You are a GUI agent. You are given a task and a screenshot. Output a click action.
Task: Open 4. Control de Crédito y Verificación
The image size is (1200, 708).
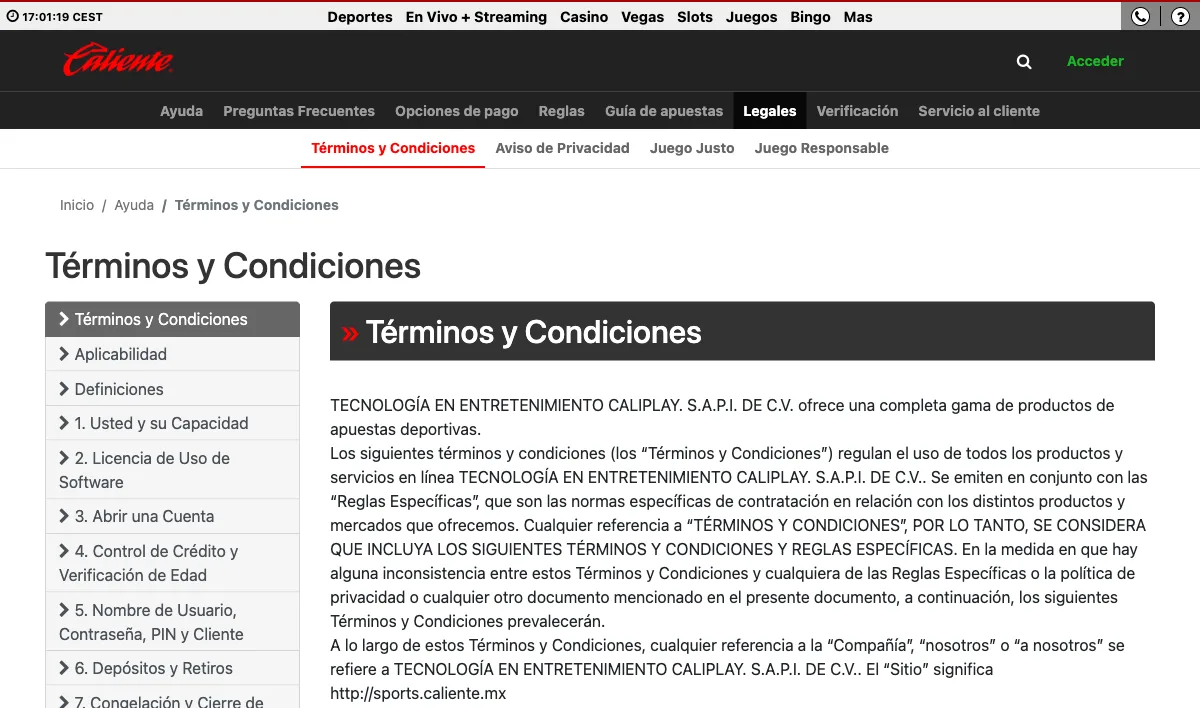tap(172, 563)
